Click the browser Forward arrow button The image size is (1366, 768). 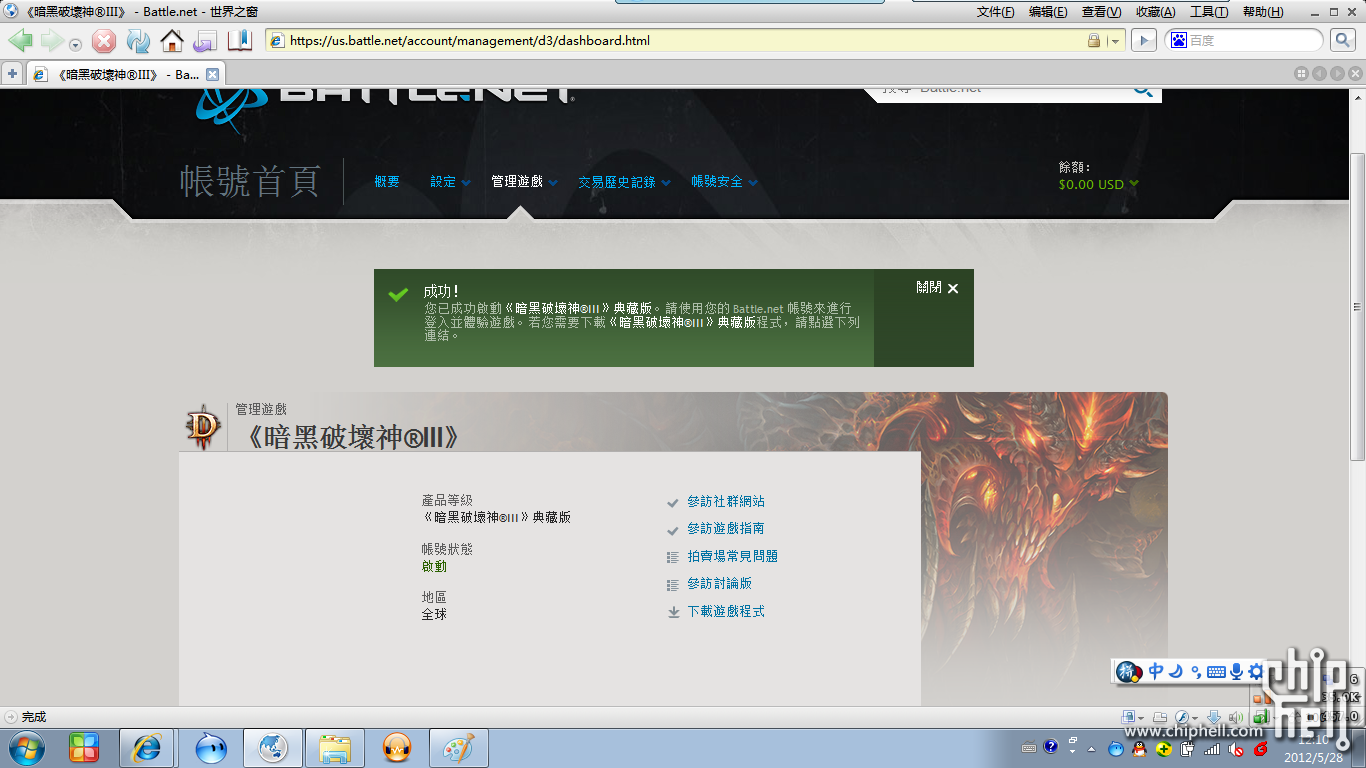[52, 41]
